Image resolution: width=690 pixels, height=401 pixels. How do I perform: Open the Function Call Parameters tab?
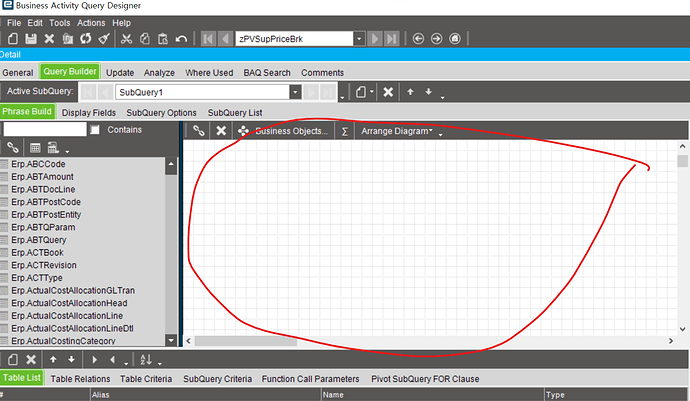[x=310, y=379]
